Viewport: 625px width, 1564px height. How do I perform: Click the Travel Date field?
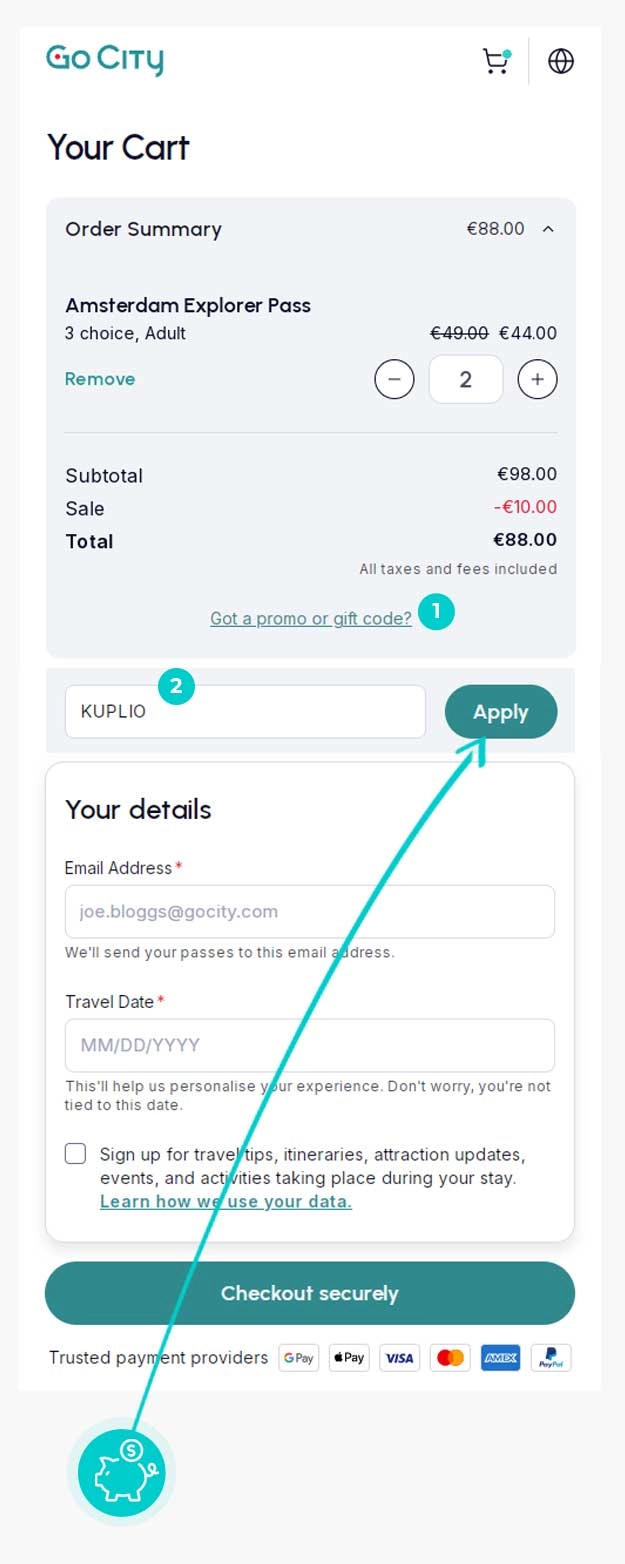[x=309, y=1044]
